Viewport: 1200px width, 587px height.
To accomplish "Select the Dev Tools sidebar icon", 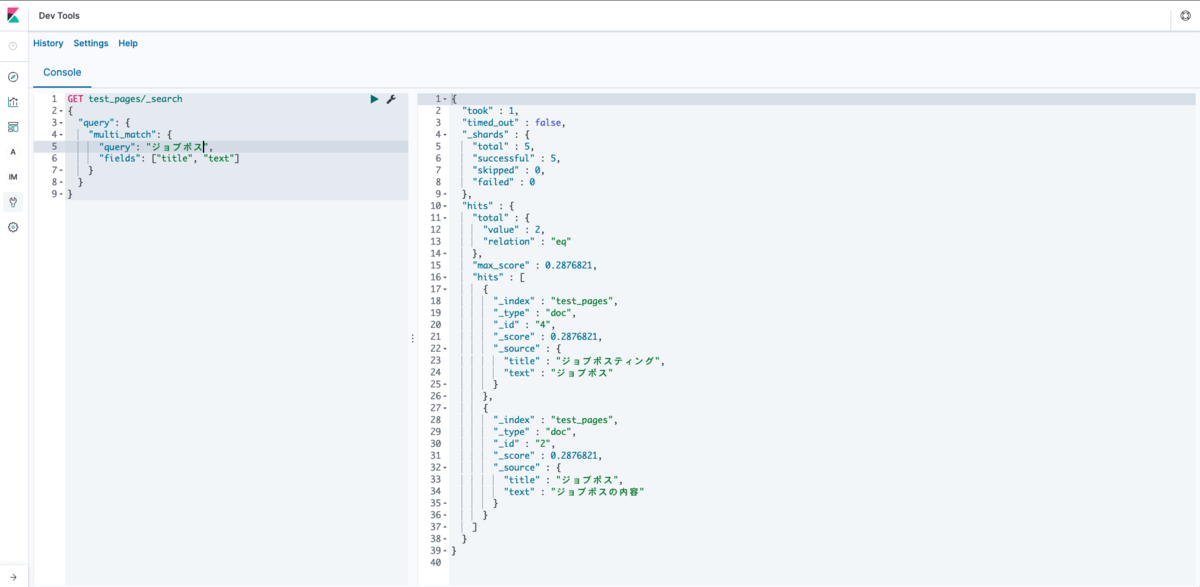I will (13, 202).
